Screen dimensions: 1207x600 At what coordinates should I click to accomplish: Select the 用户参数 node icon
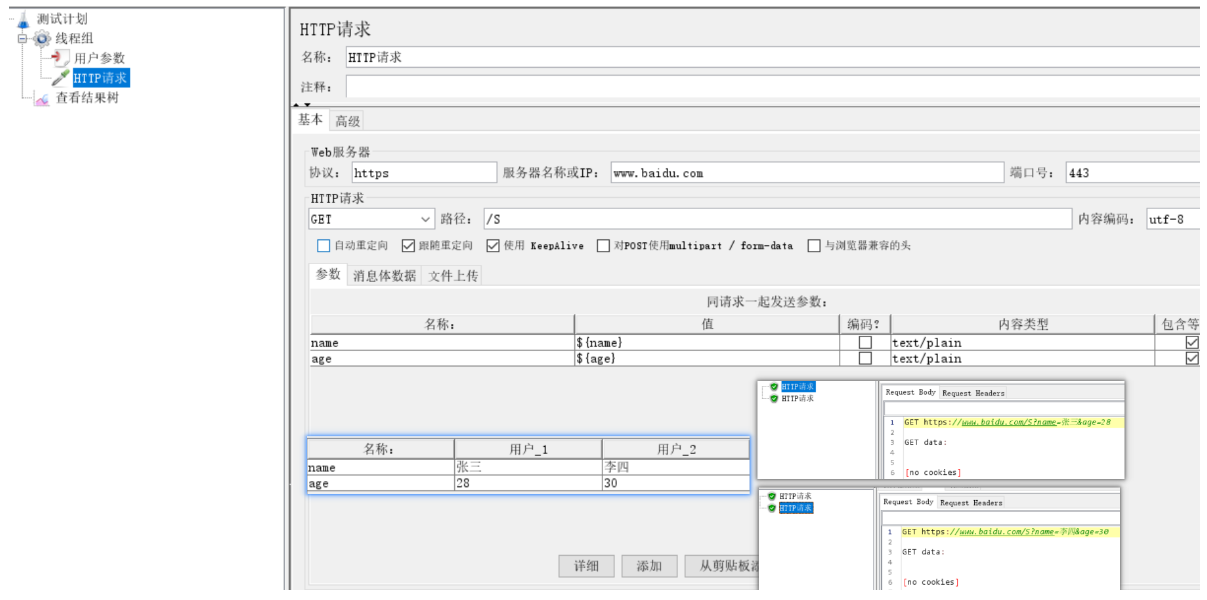pos(61,58)
